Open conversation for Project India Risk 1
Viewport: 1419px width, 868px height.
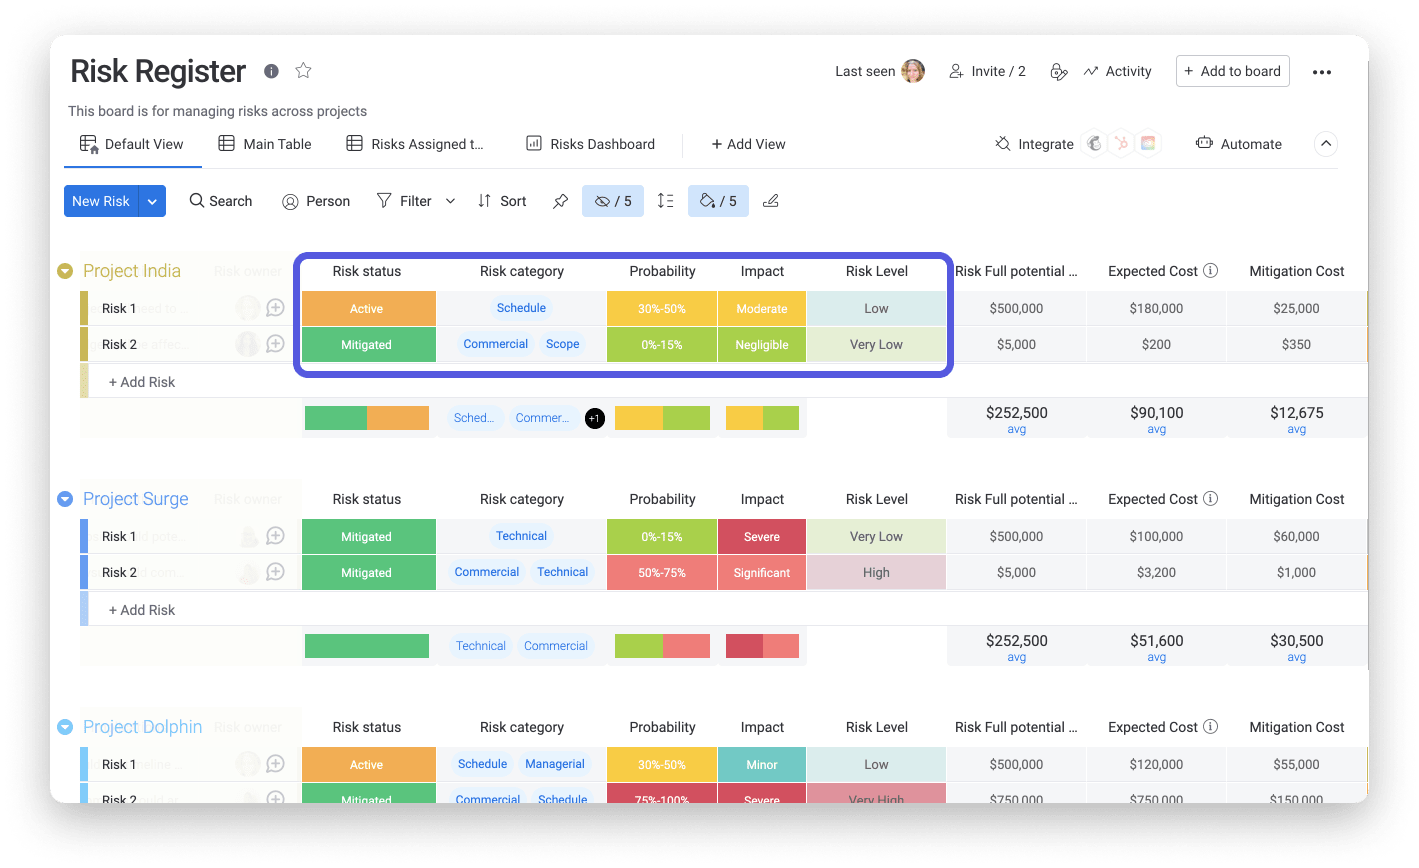coord(275,308)
